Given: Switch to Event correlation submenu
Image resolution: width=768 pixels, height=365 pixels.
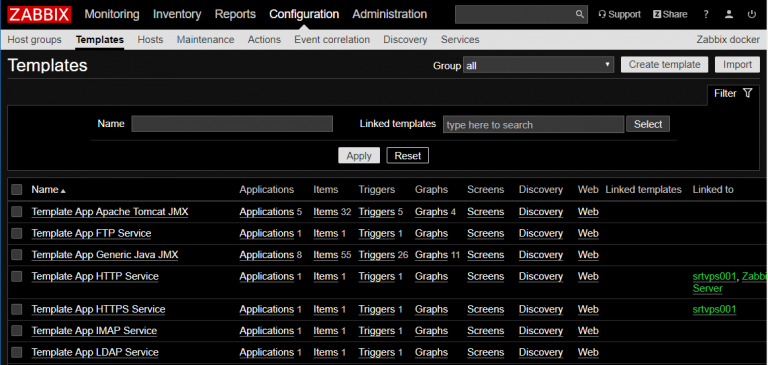Looking at the screenshot, I should coord(332,40).
